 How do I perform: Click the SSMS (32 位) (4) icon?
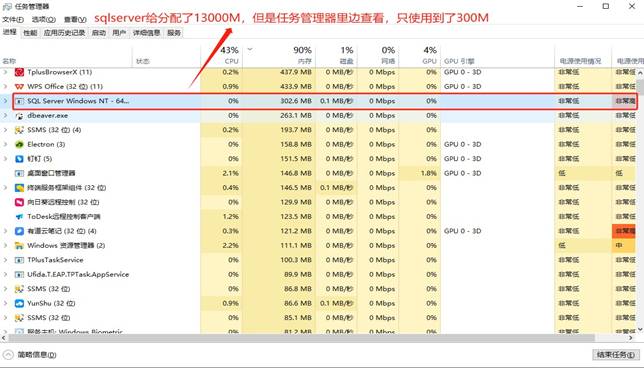click(x=19, y=130)
